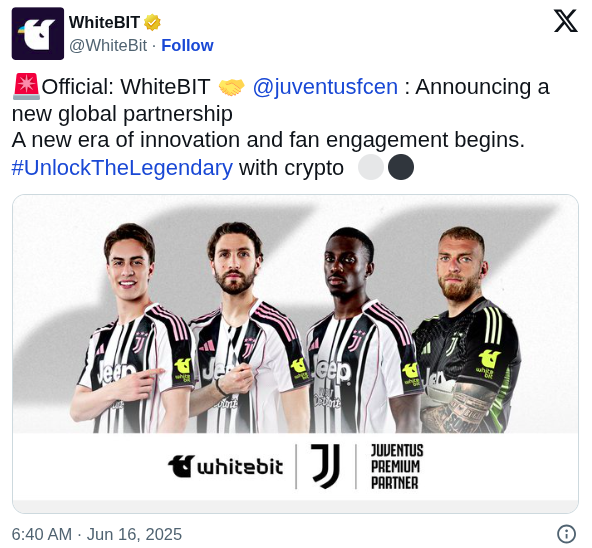
Task: Open the tweet info icon
Action: (566, 534)
